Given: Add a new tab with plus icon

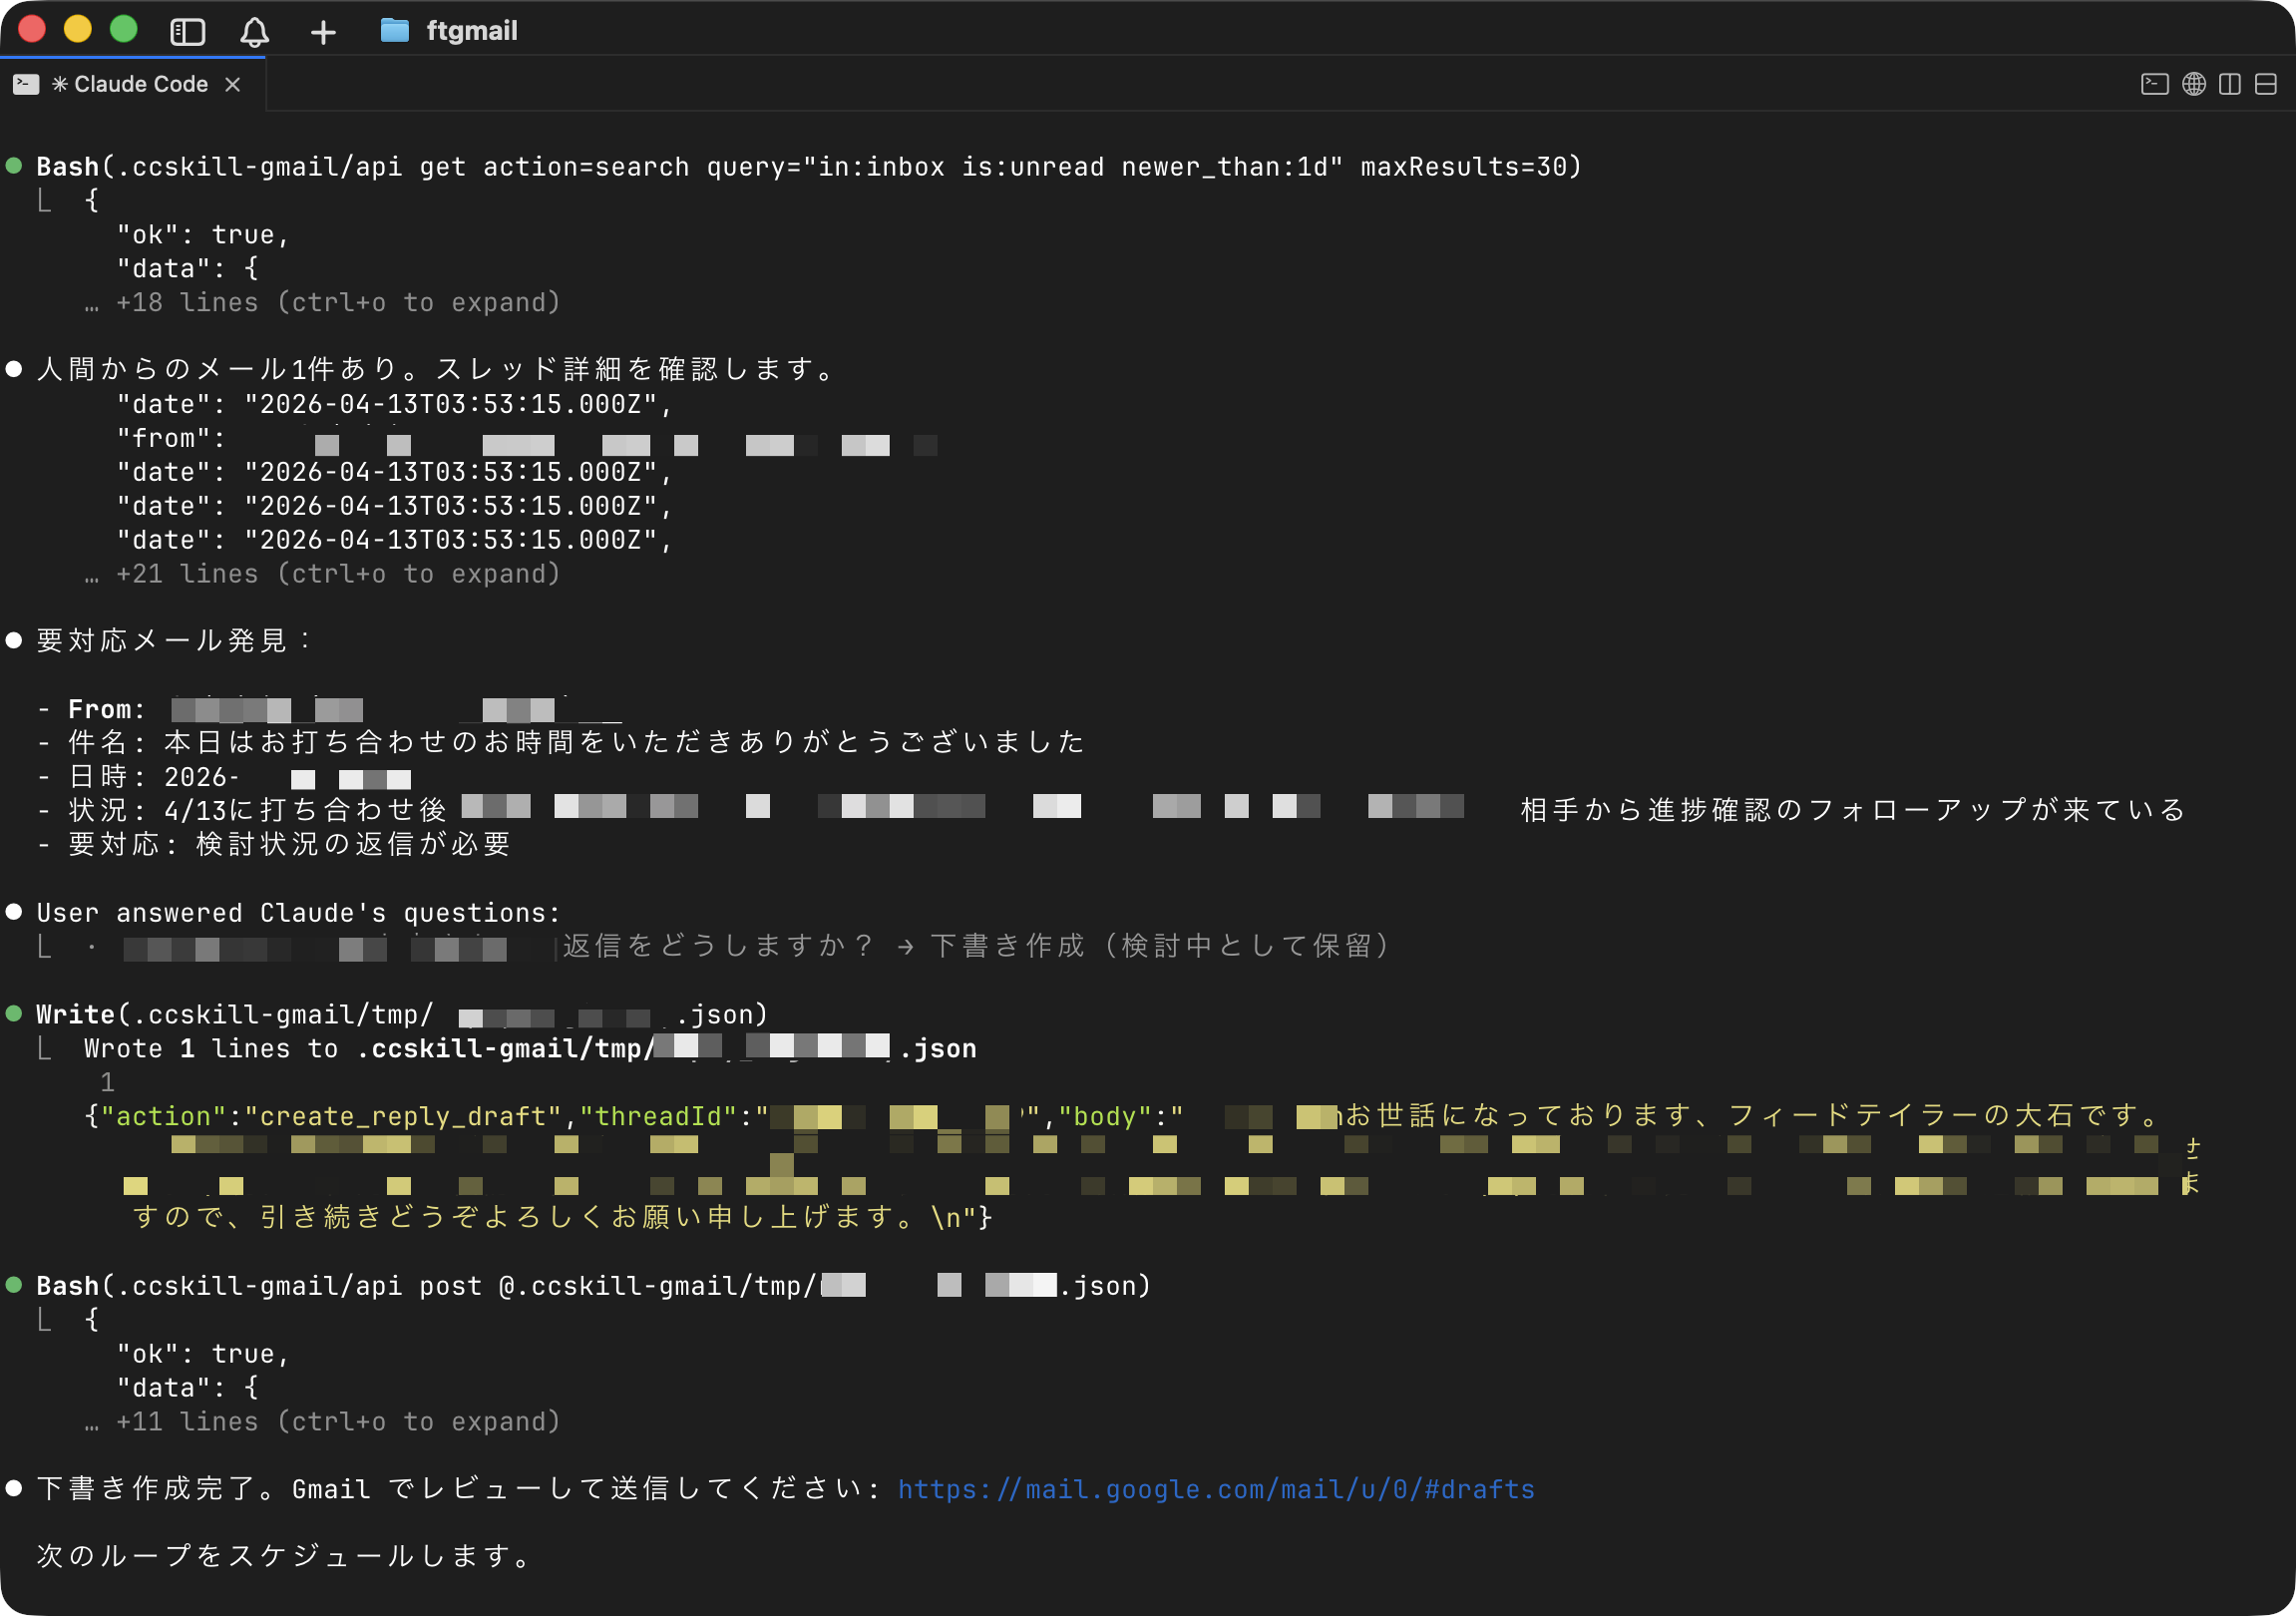Looking at the screenshot, I should (x=323, y=32).
